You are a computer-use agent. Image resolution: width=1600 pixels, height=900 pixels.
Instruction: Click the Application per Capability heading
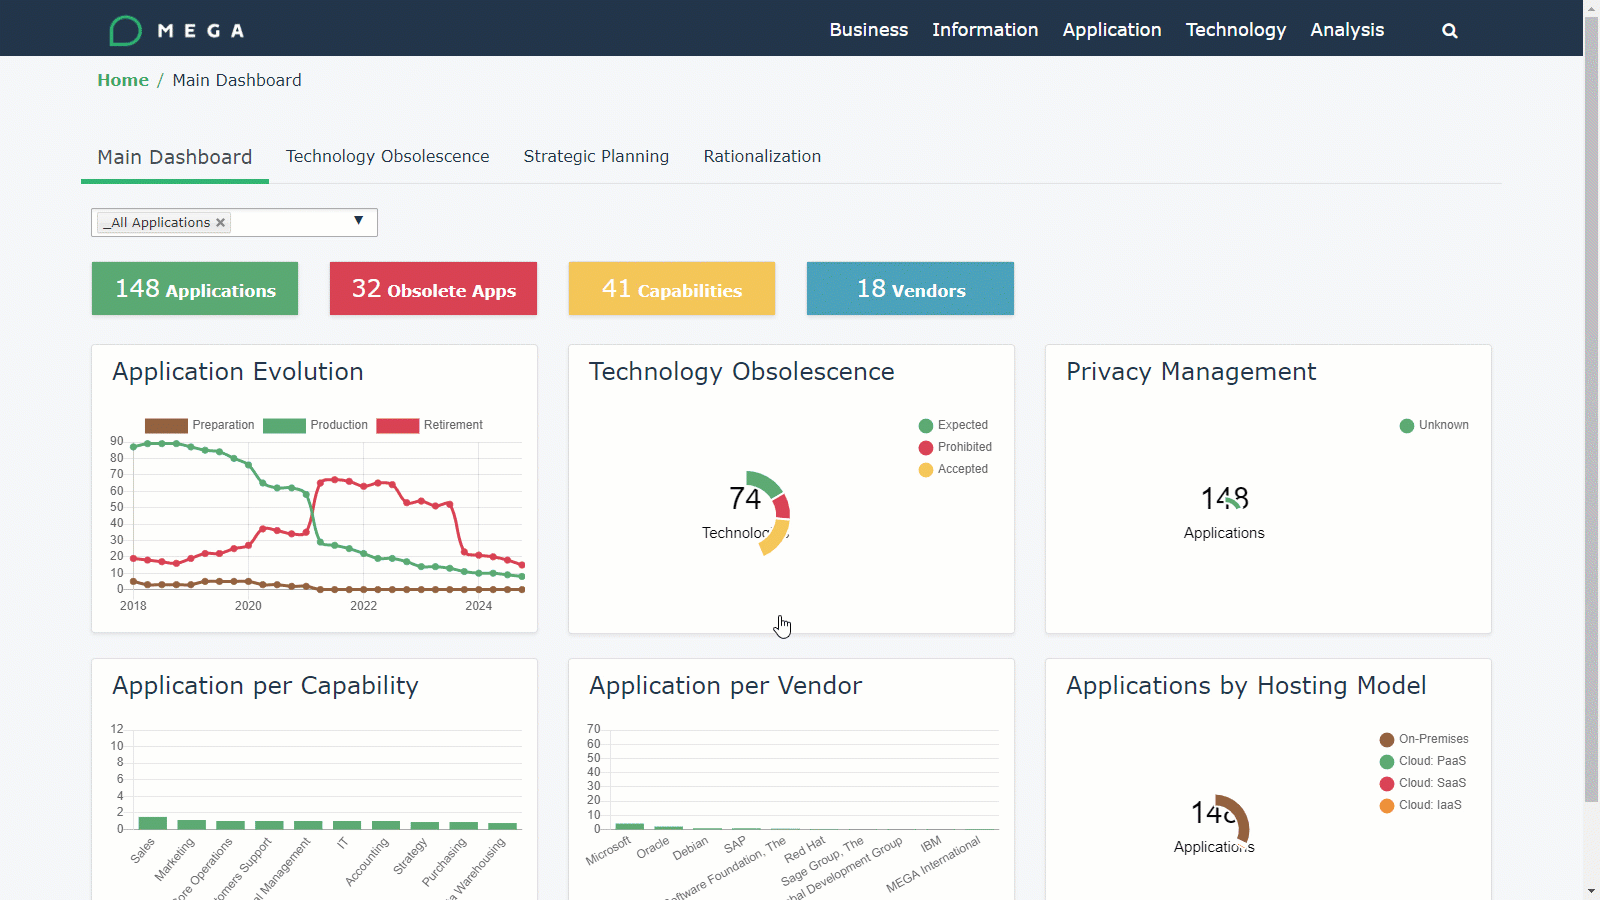coord(265,686)
